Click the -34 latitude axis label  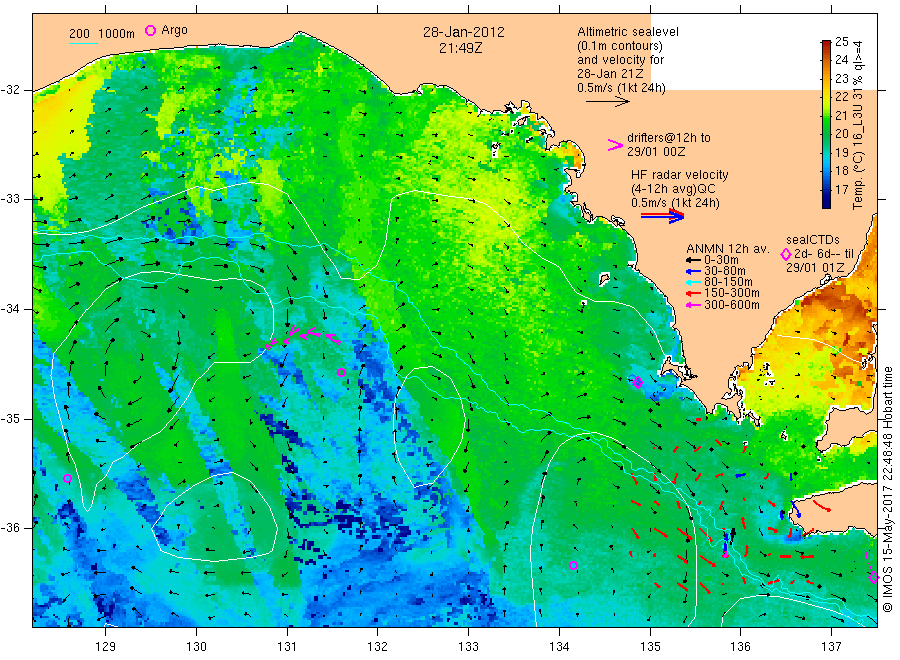click(x=11, y=309)
